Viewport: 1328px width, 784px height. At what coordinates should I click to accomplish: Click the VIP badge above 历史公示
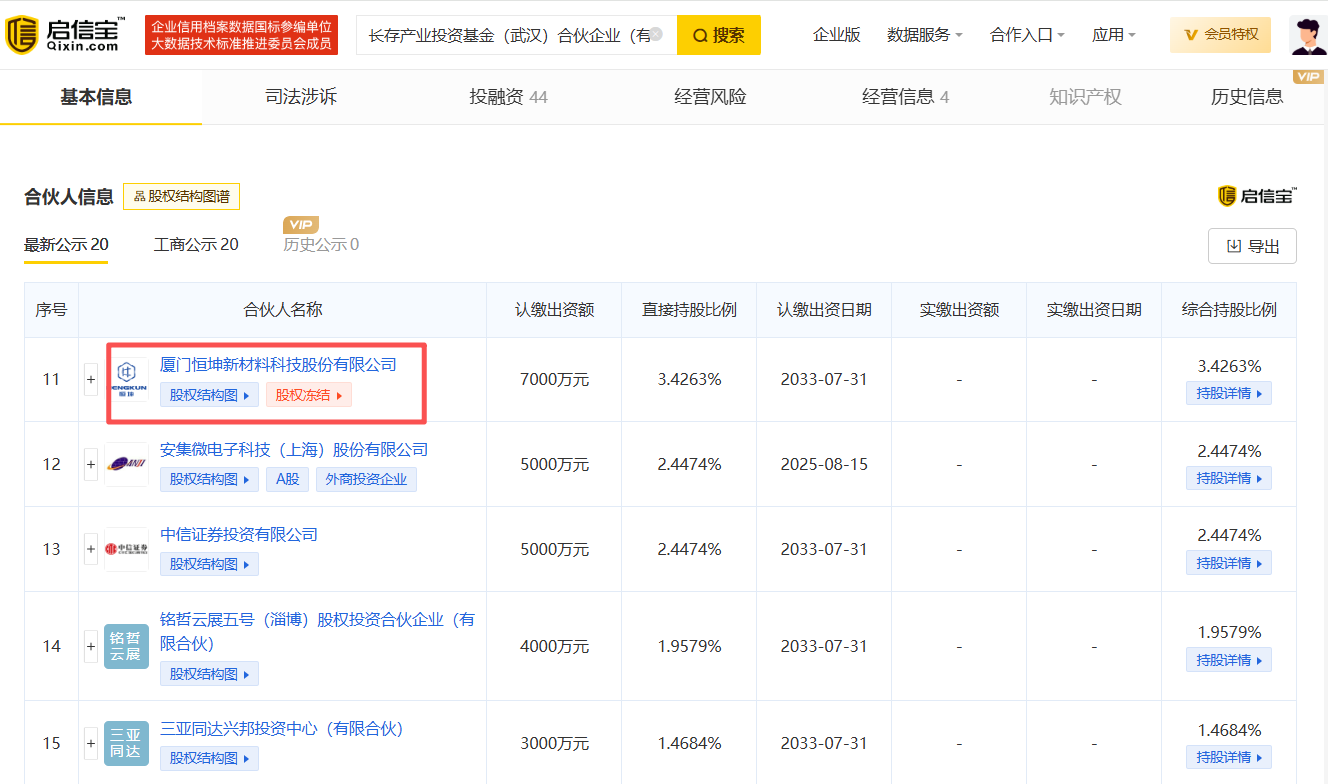(301, 224)
